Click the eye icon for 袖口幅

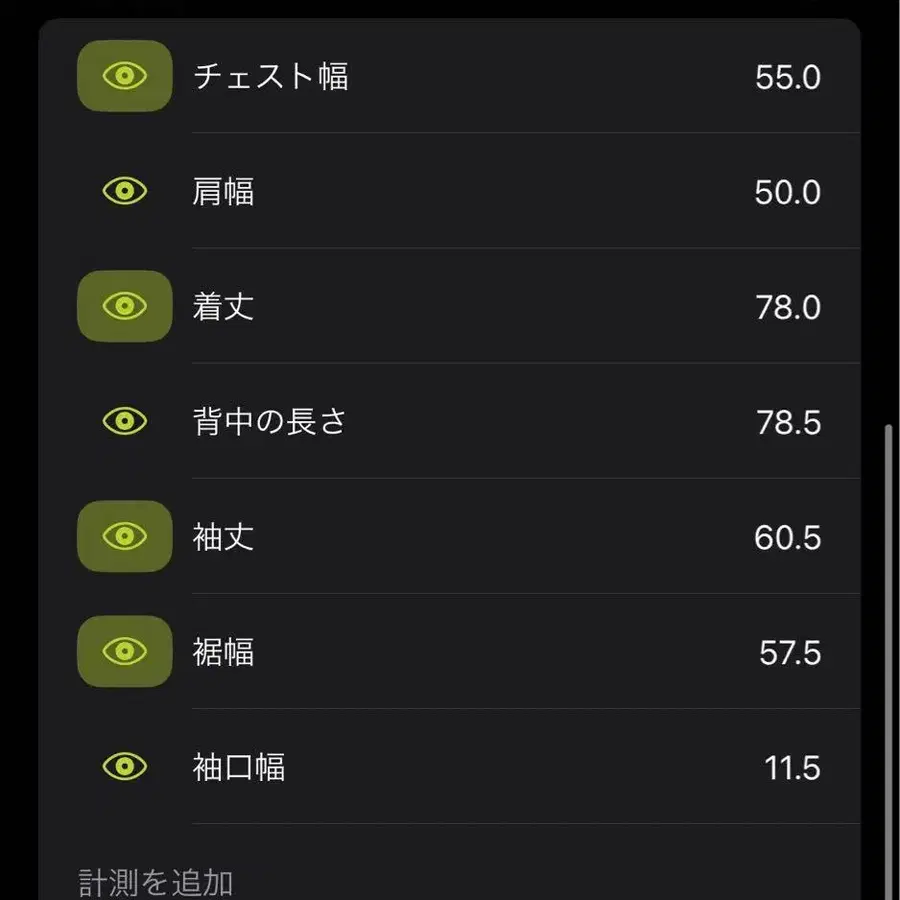tap(123, 767)
